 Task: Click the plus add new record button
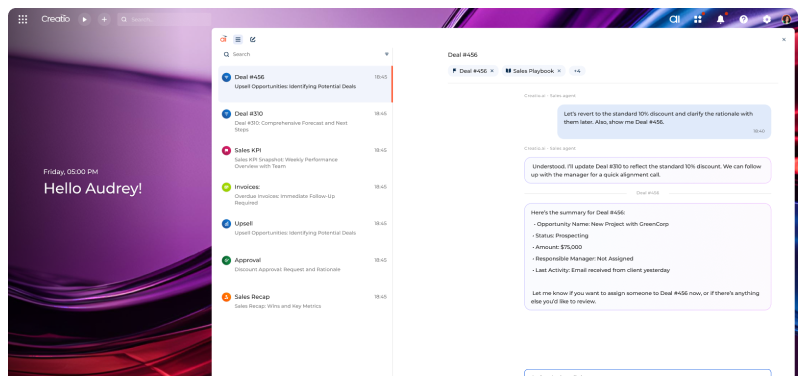click(104, 20)
